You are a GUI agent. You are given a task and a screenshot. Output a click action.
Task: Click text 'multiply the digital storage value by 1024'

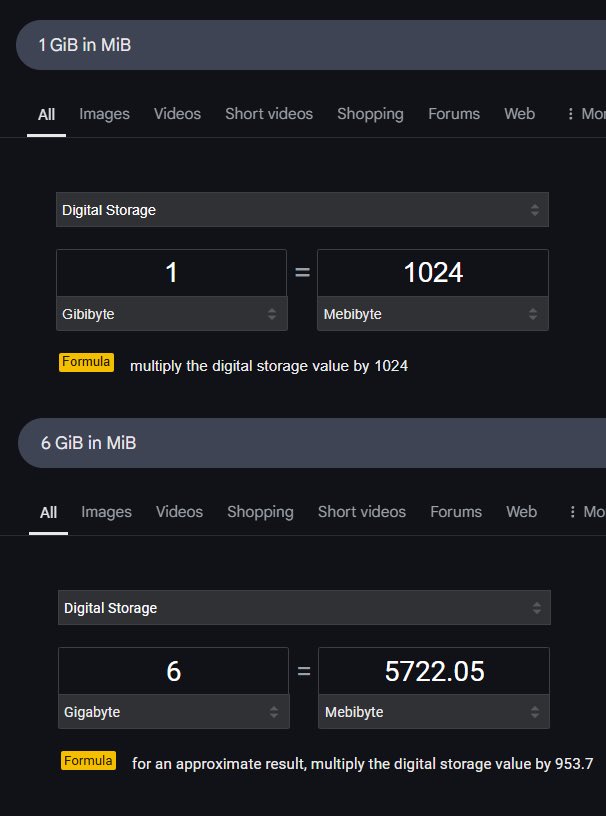pos(269,366)
